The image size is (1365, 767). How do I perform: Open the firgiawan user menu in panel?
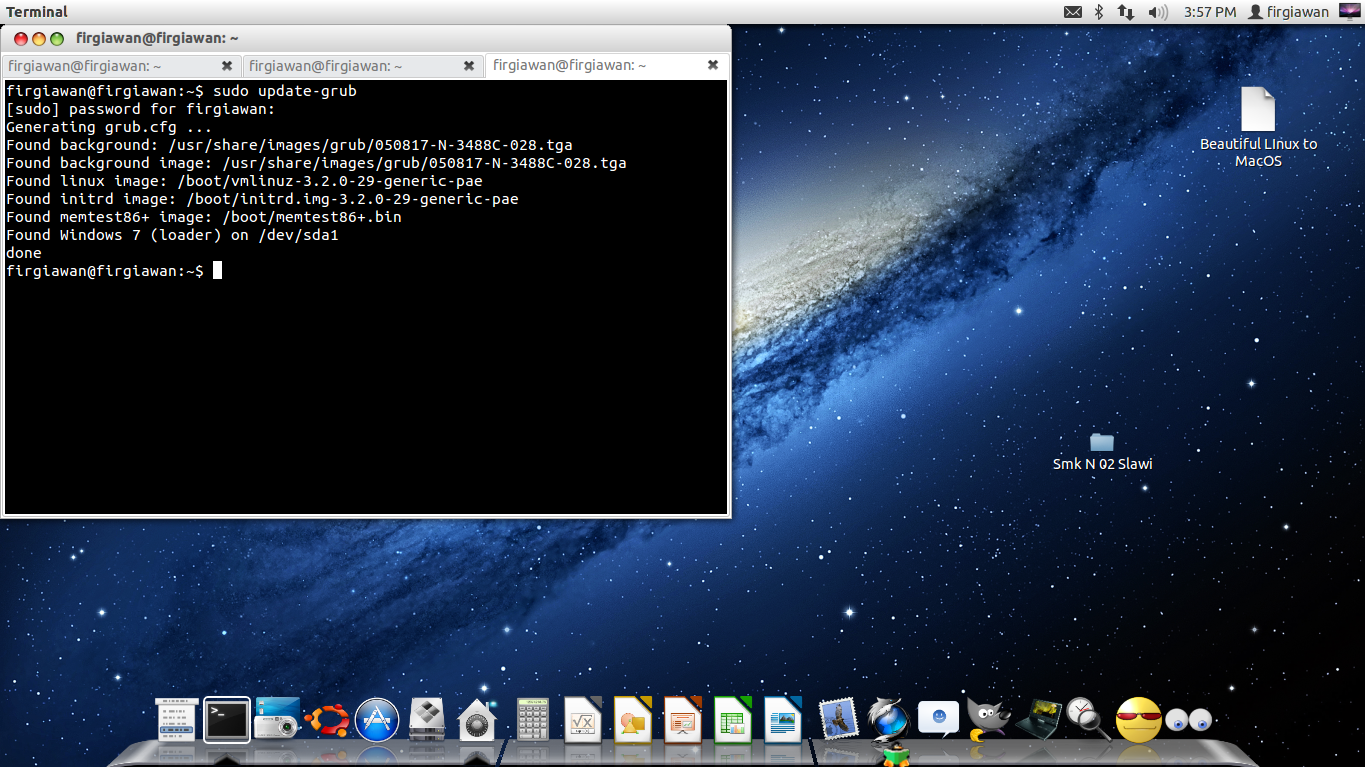point(1289,12)
